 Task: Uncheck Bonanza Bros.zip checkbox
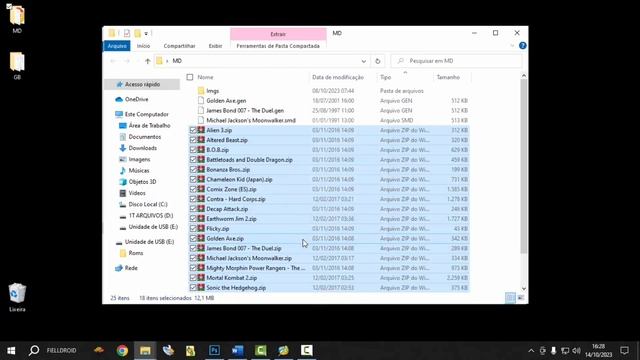tap(193, 169)
